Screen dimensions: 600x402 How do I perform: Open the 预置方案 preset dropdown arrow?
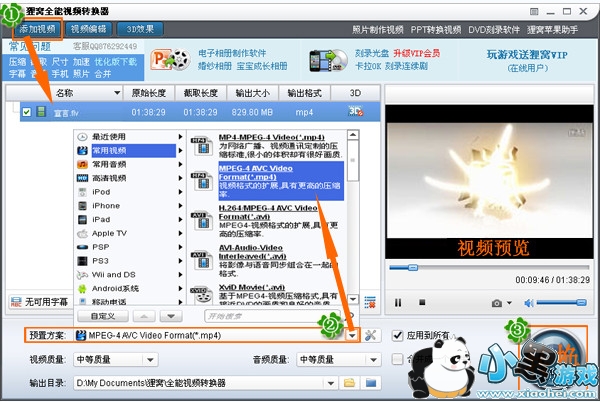tap(352, 335)
